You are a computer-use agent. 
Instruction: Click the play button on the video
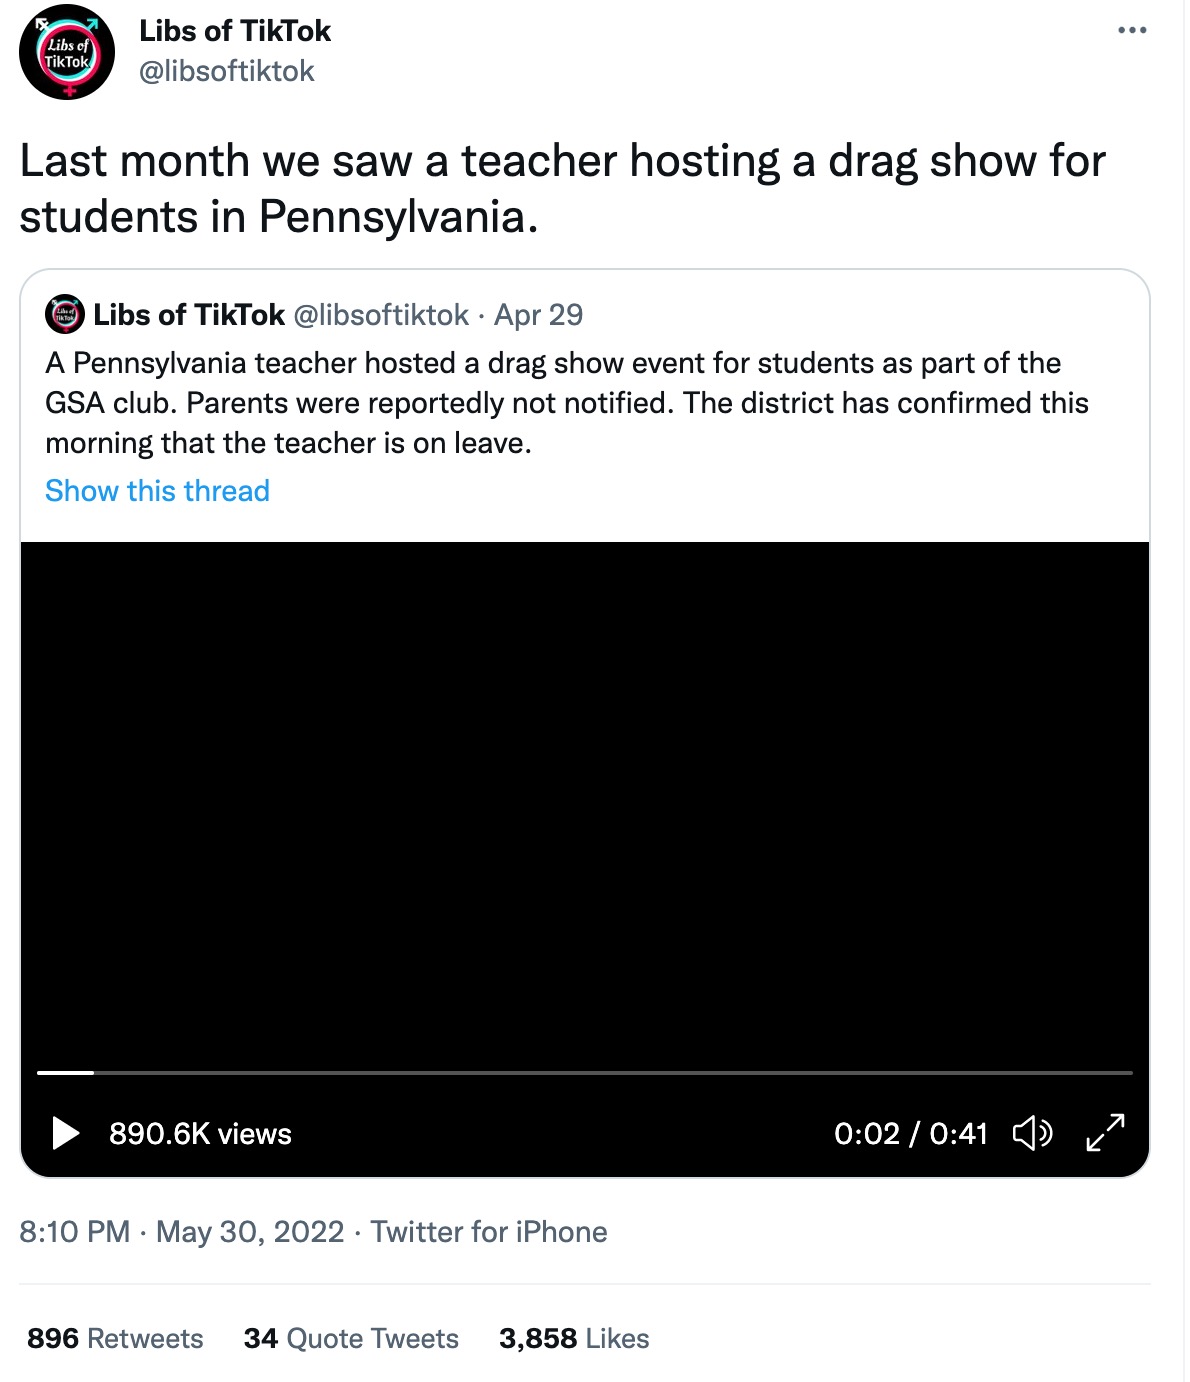65,1133
